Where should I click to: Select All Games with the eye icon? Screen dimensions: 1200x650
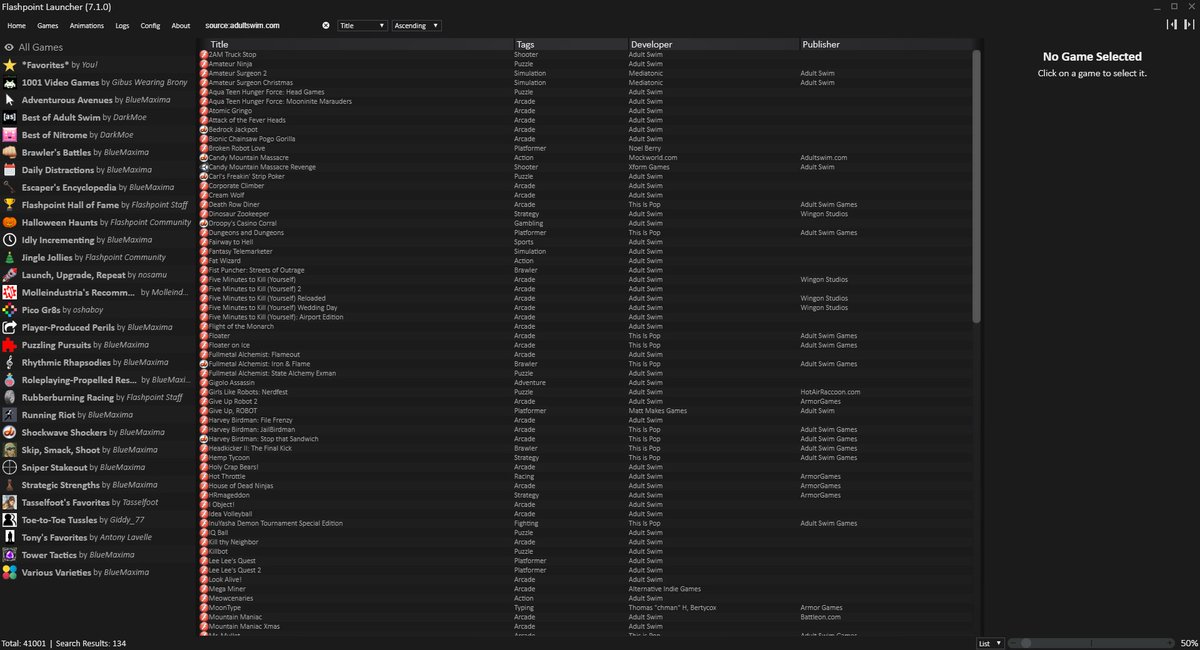[x=9, y=47]
